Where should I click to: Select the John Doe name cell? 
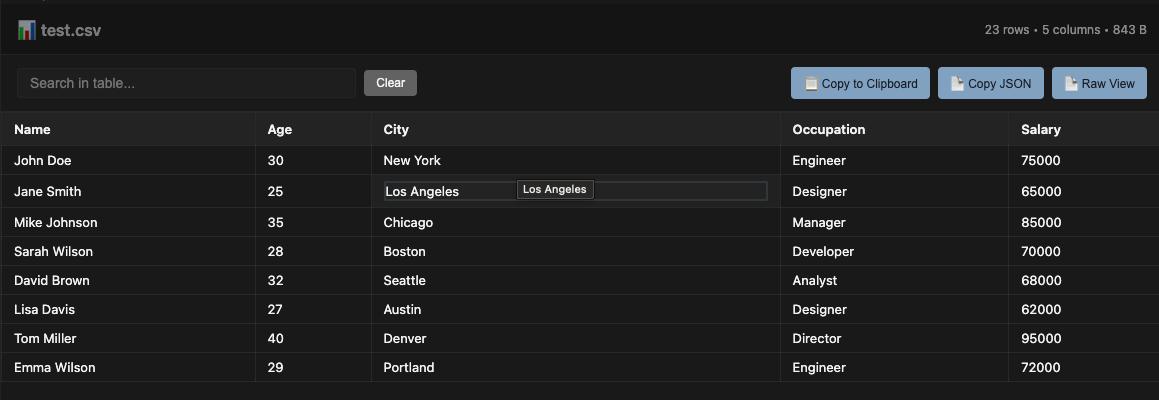43,160
